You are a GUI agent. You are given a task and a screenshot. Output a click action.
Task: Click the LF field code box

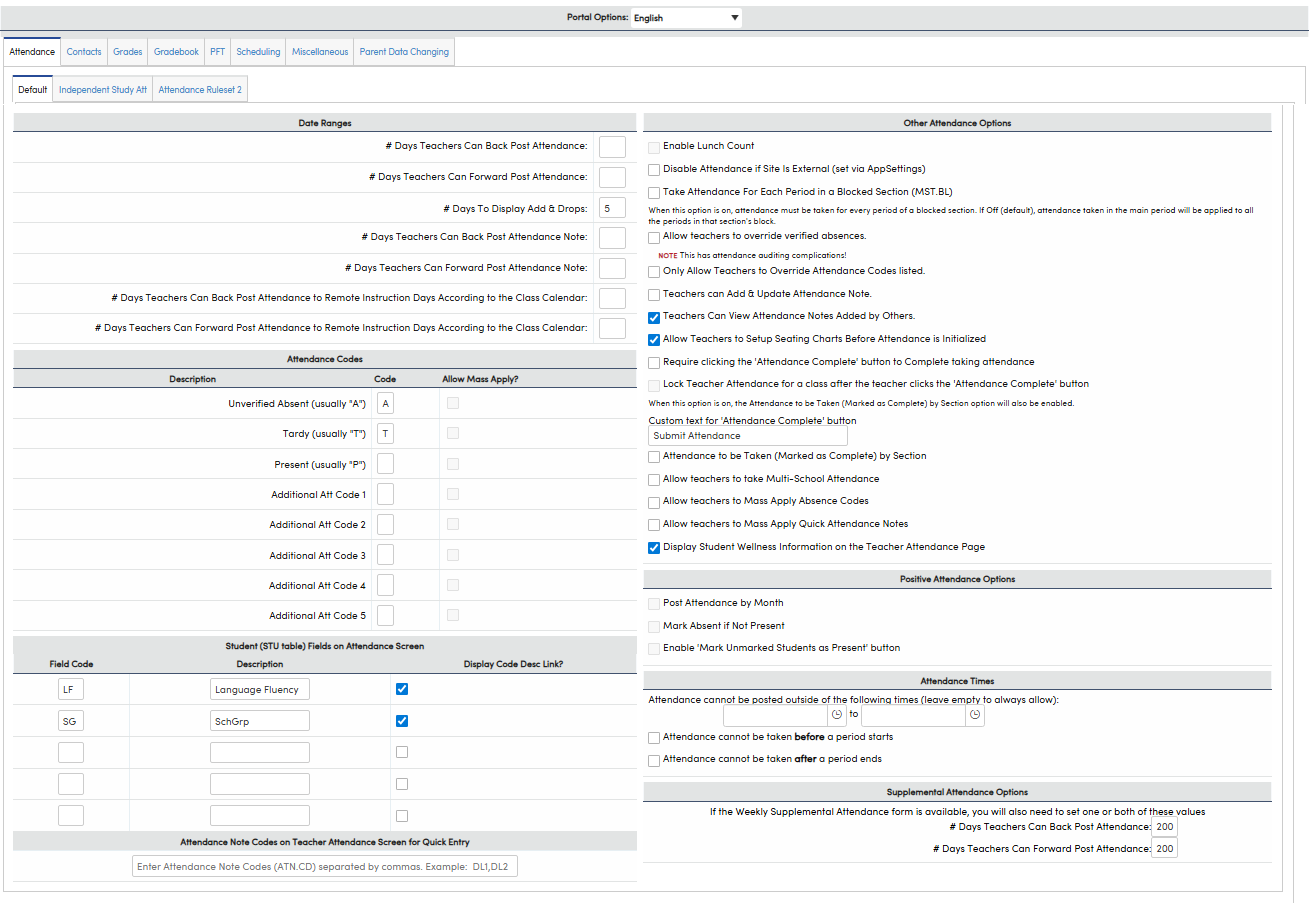[71, 689]
